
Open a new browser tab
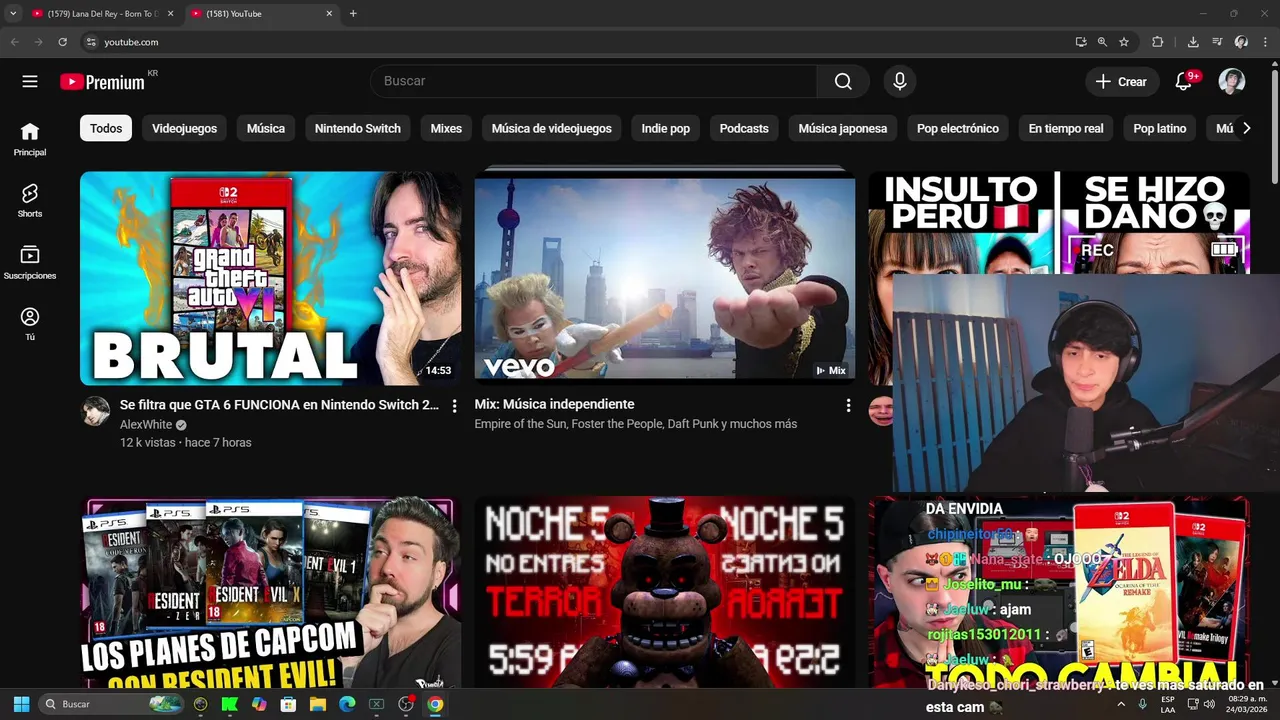[353, 14]
